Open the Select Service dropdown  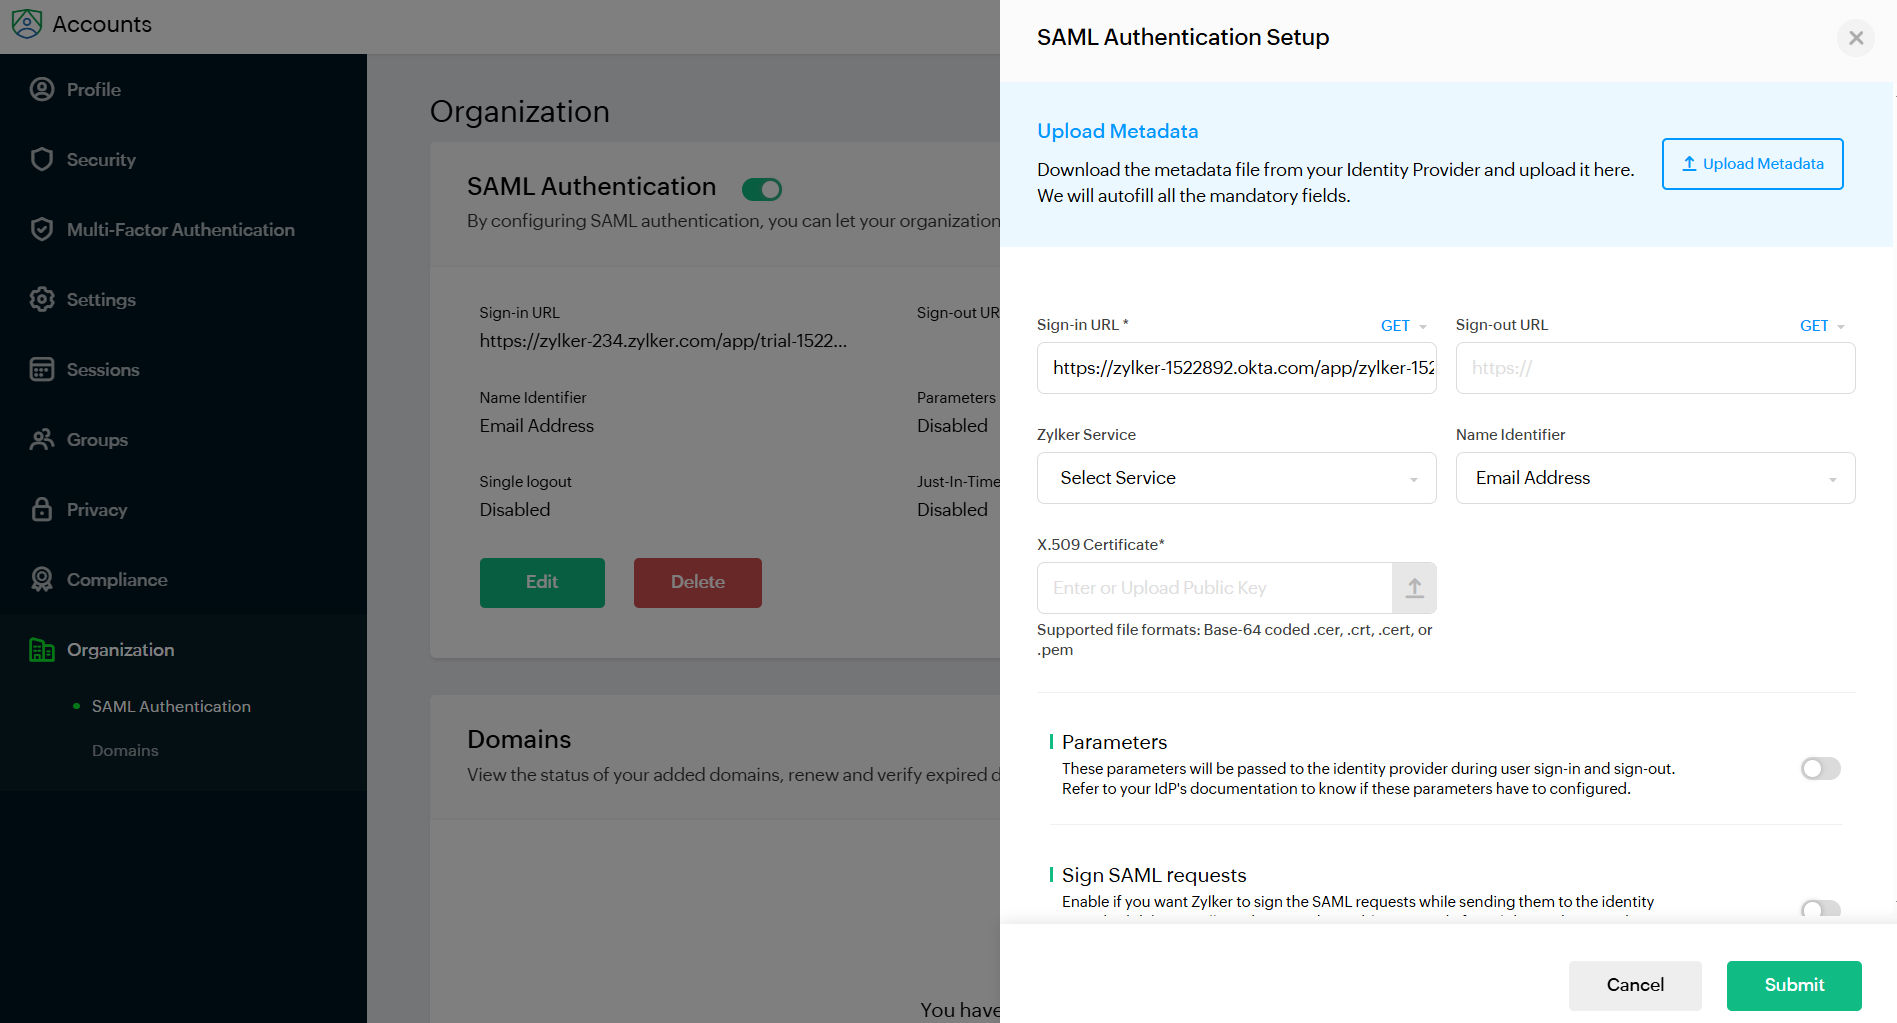coord(1237,478)
